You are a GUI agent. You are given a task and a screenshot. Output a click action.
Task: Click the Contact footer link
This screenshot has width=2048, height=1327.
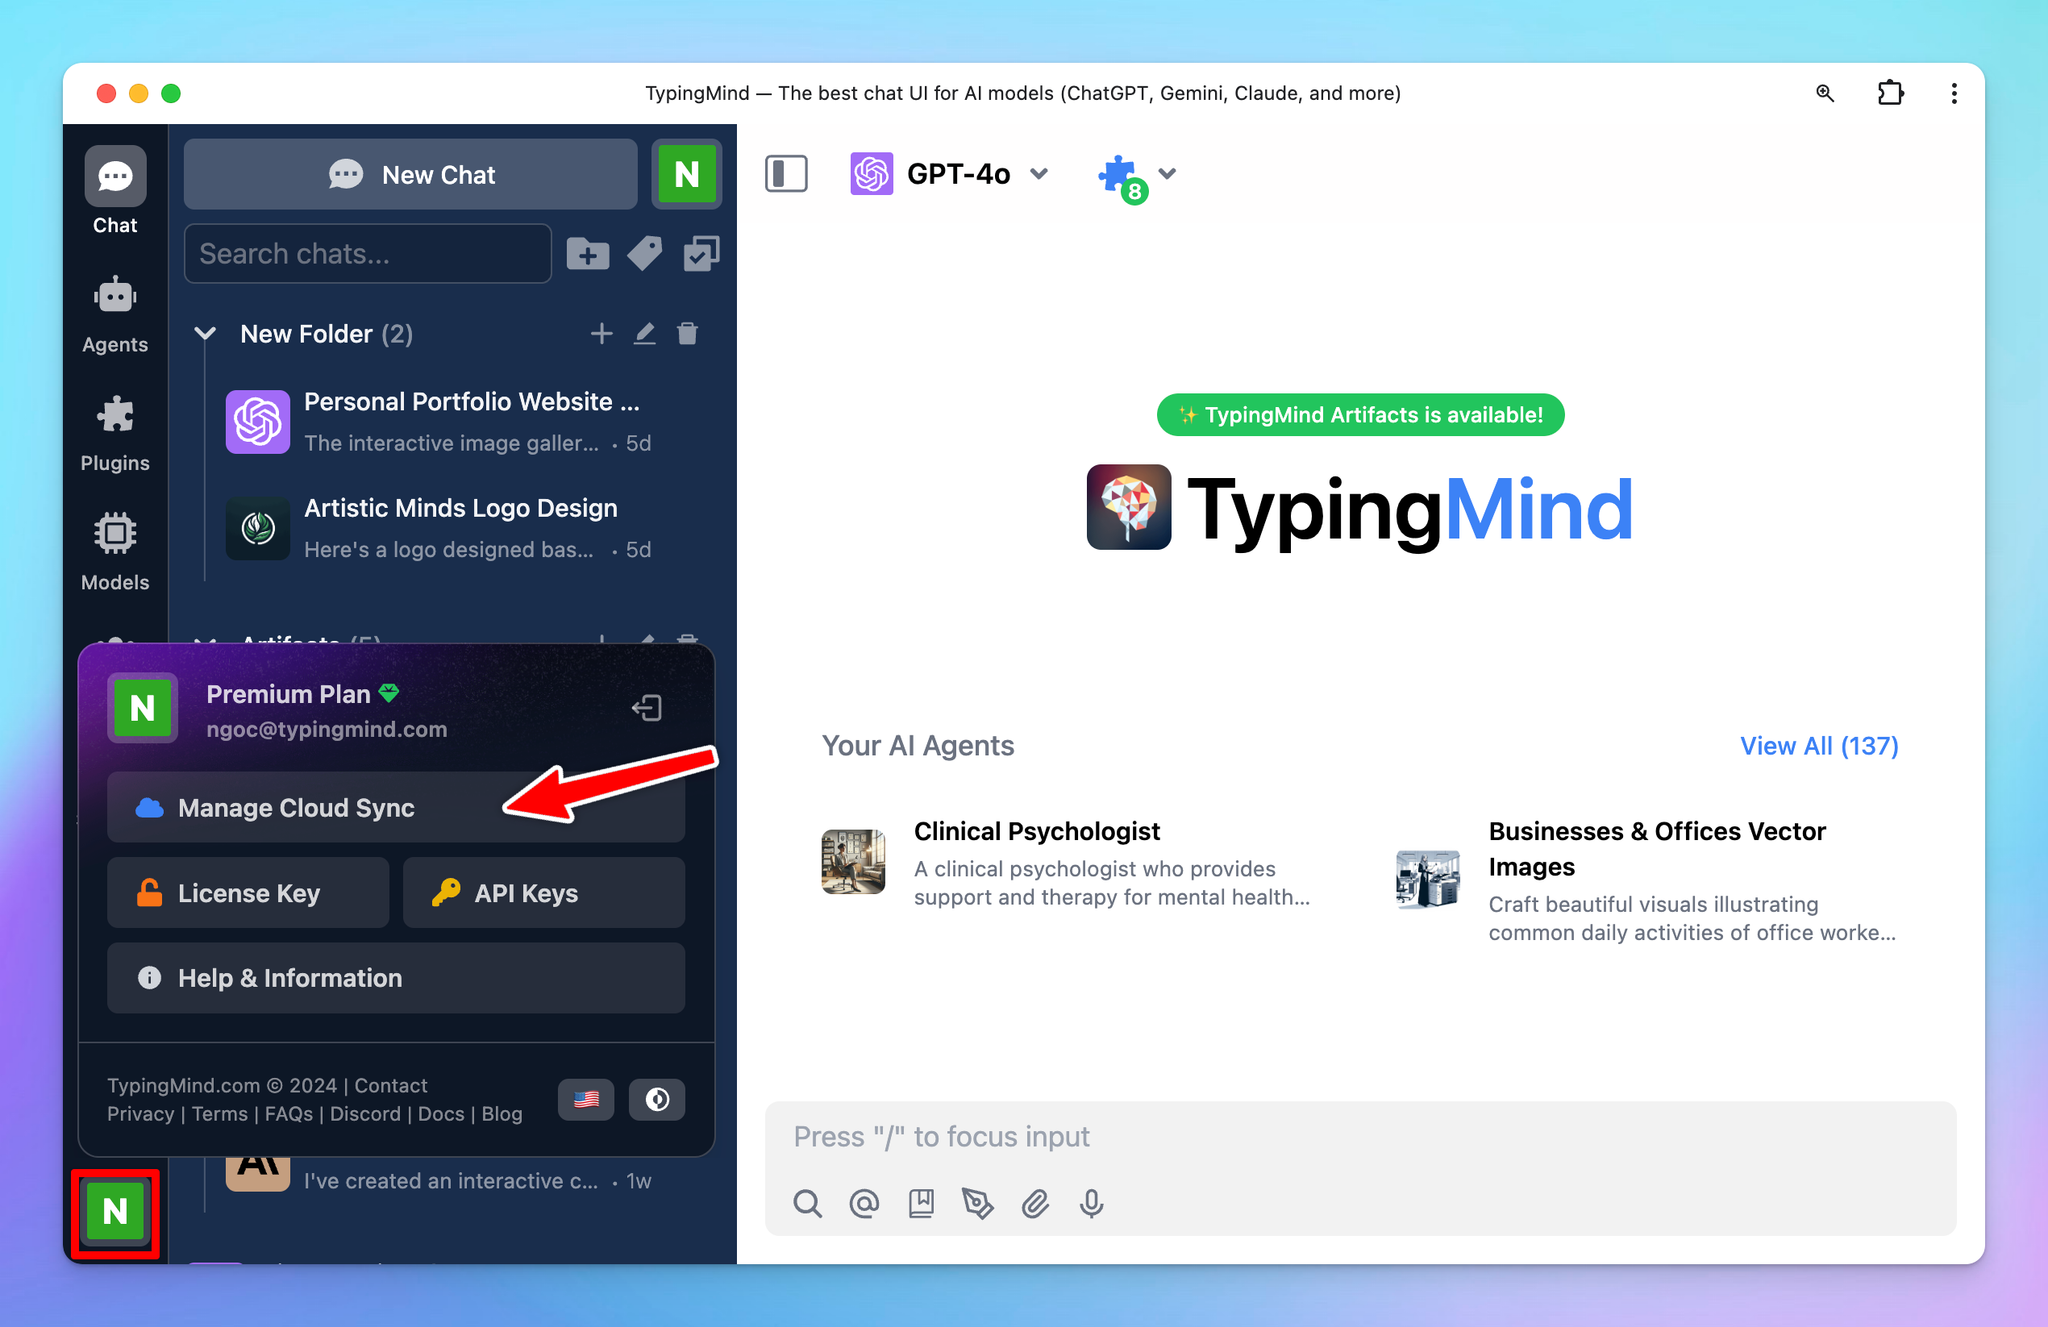[x=391, y=1085]
